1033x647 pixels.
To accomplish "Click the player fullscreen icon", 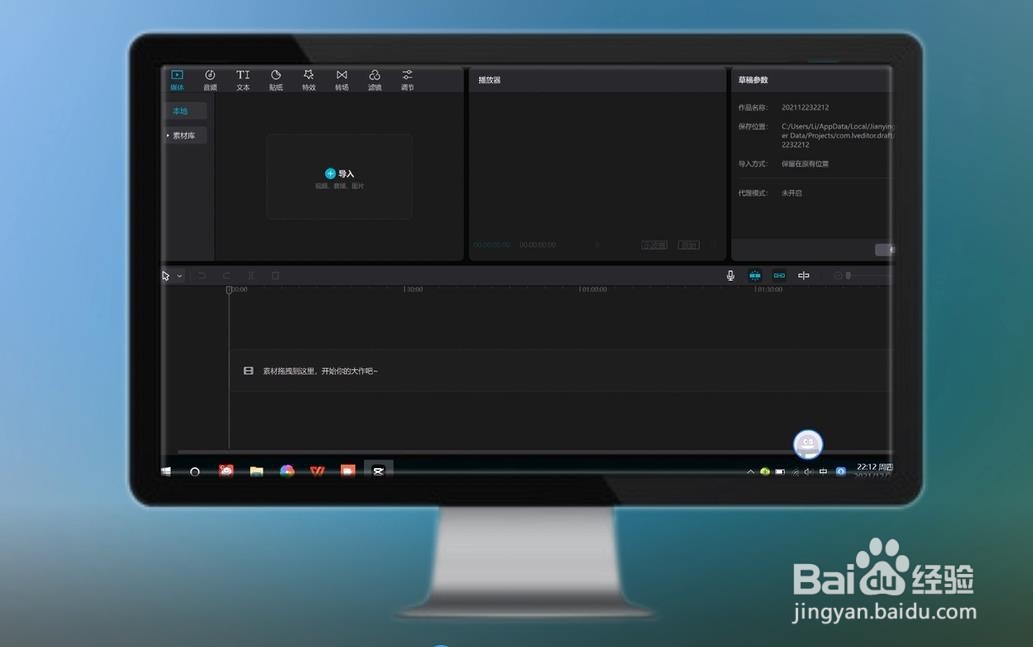I will pos(714,244).
